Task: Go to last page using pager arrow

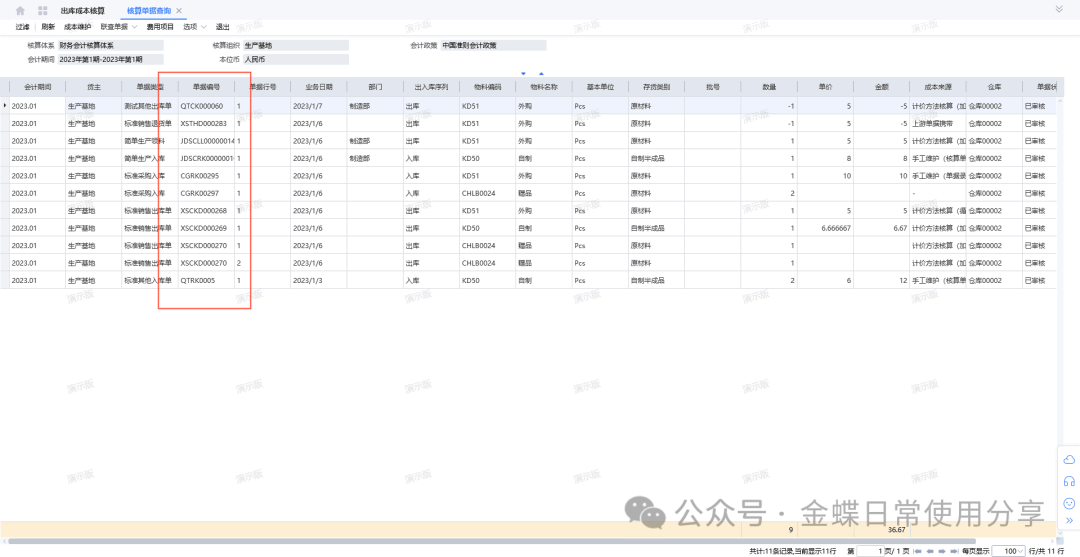Action: [954, 551]
